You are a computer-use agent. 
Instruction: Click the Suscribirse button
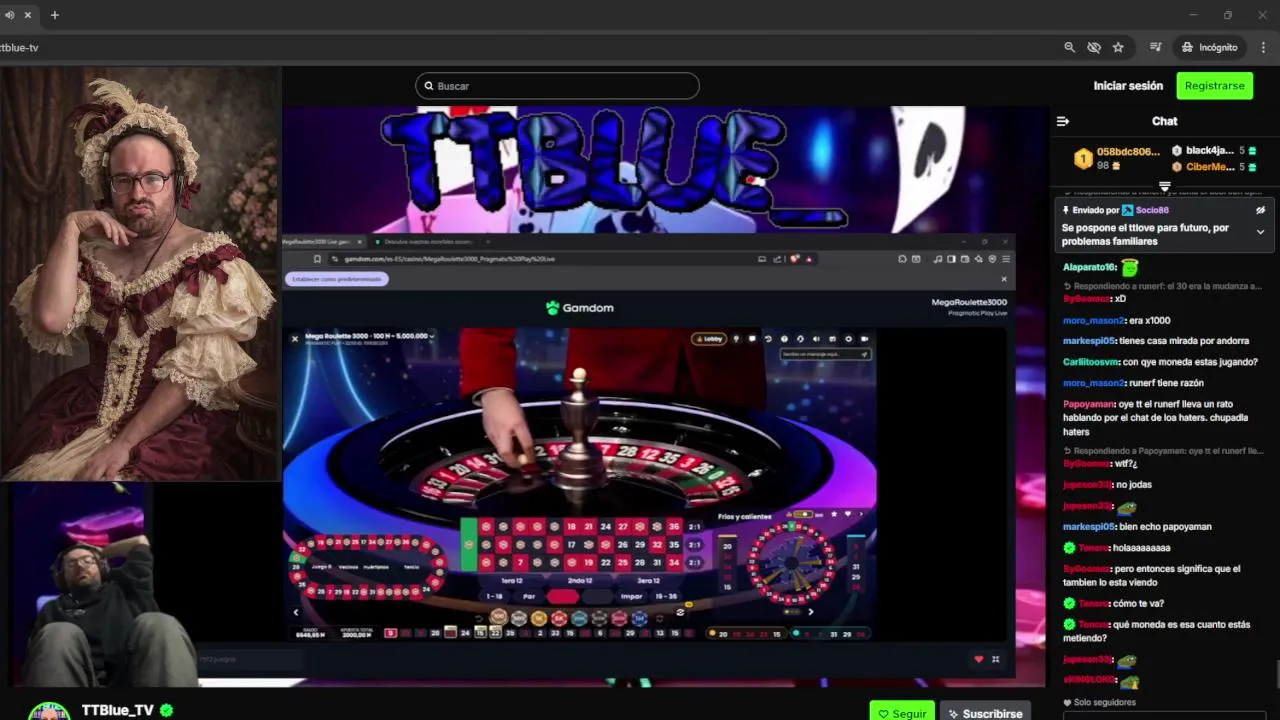pos(985,713)
